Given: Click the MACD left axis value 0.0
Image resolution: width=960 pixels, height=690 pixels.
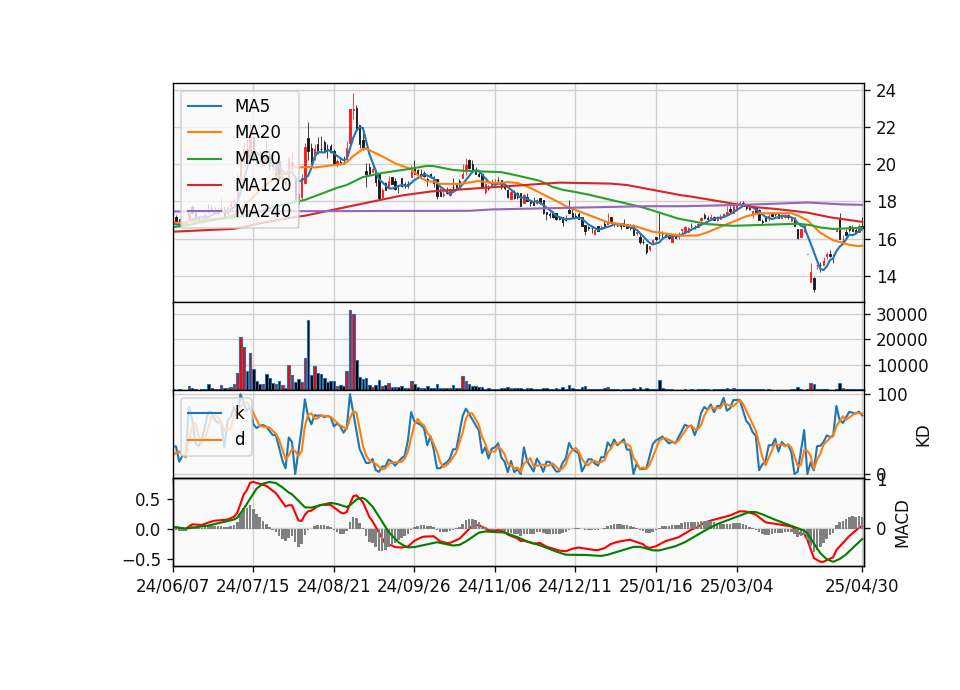Looking at the screenshot, I should [148, 530].
